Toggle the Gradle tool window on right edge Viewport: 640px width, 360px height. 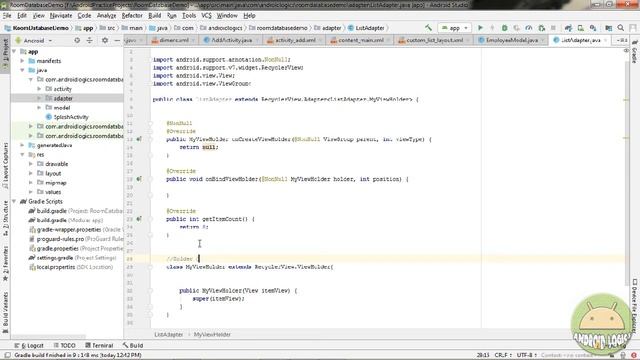(x=635, y=52)
